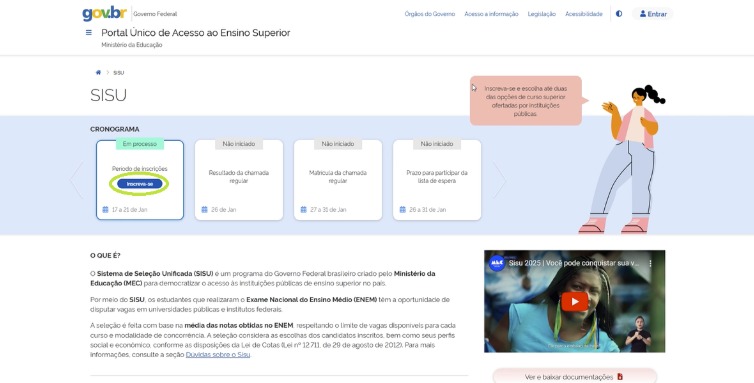Screen dimensions: 754x383
Task: Click the gov.br logo
Action: (104, 13)
